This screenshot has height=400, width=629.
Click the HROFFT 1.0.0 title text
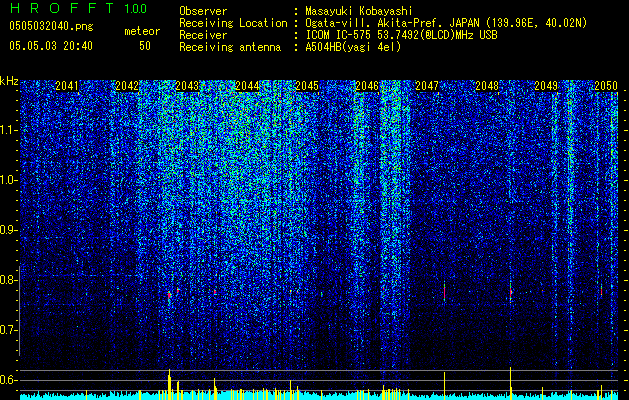pyautogui.click(x=78, y=8)
